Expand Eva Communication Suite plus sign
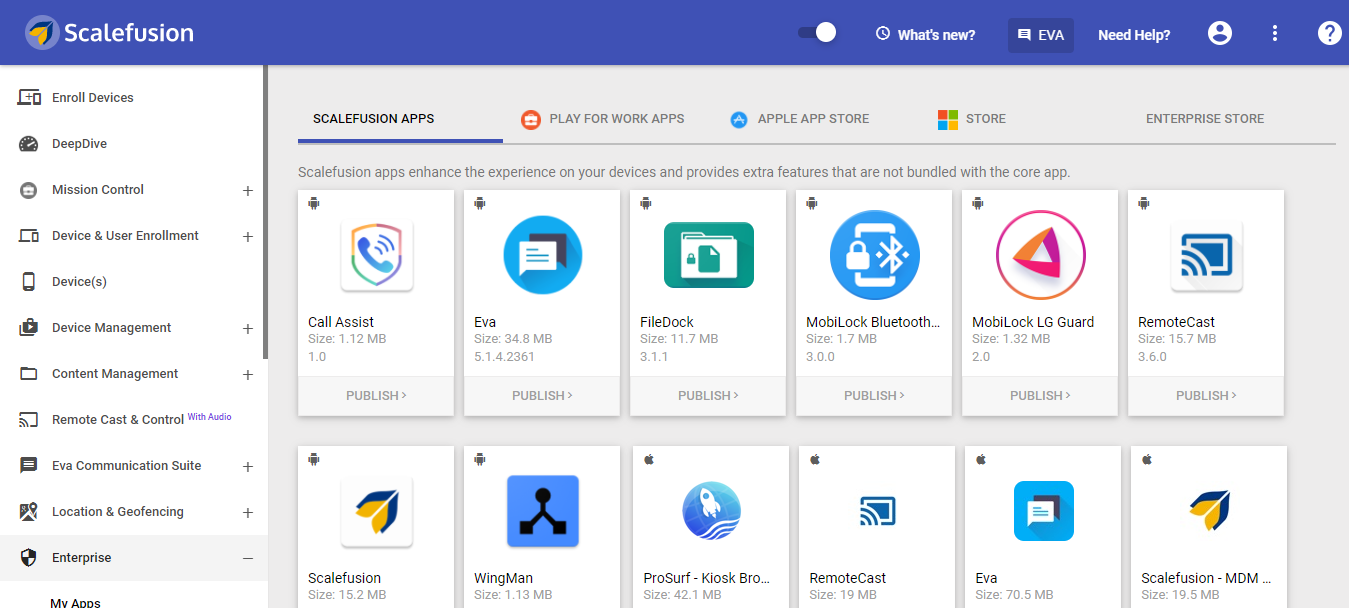The image size is (1349, 608). click(248, 467)
